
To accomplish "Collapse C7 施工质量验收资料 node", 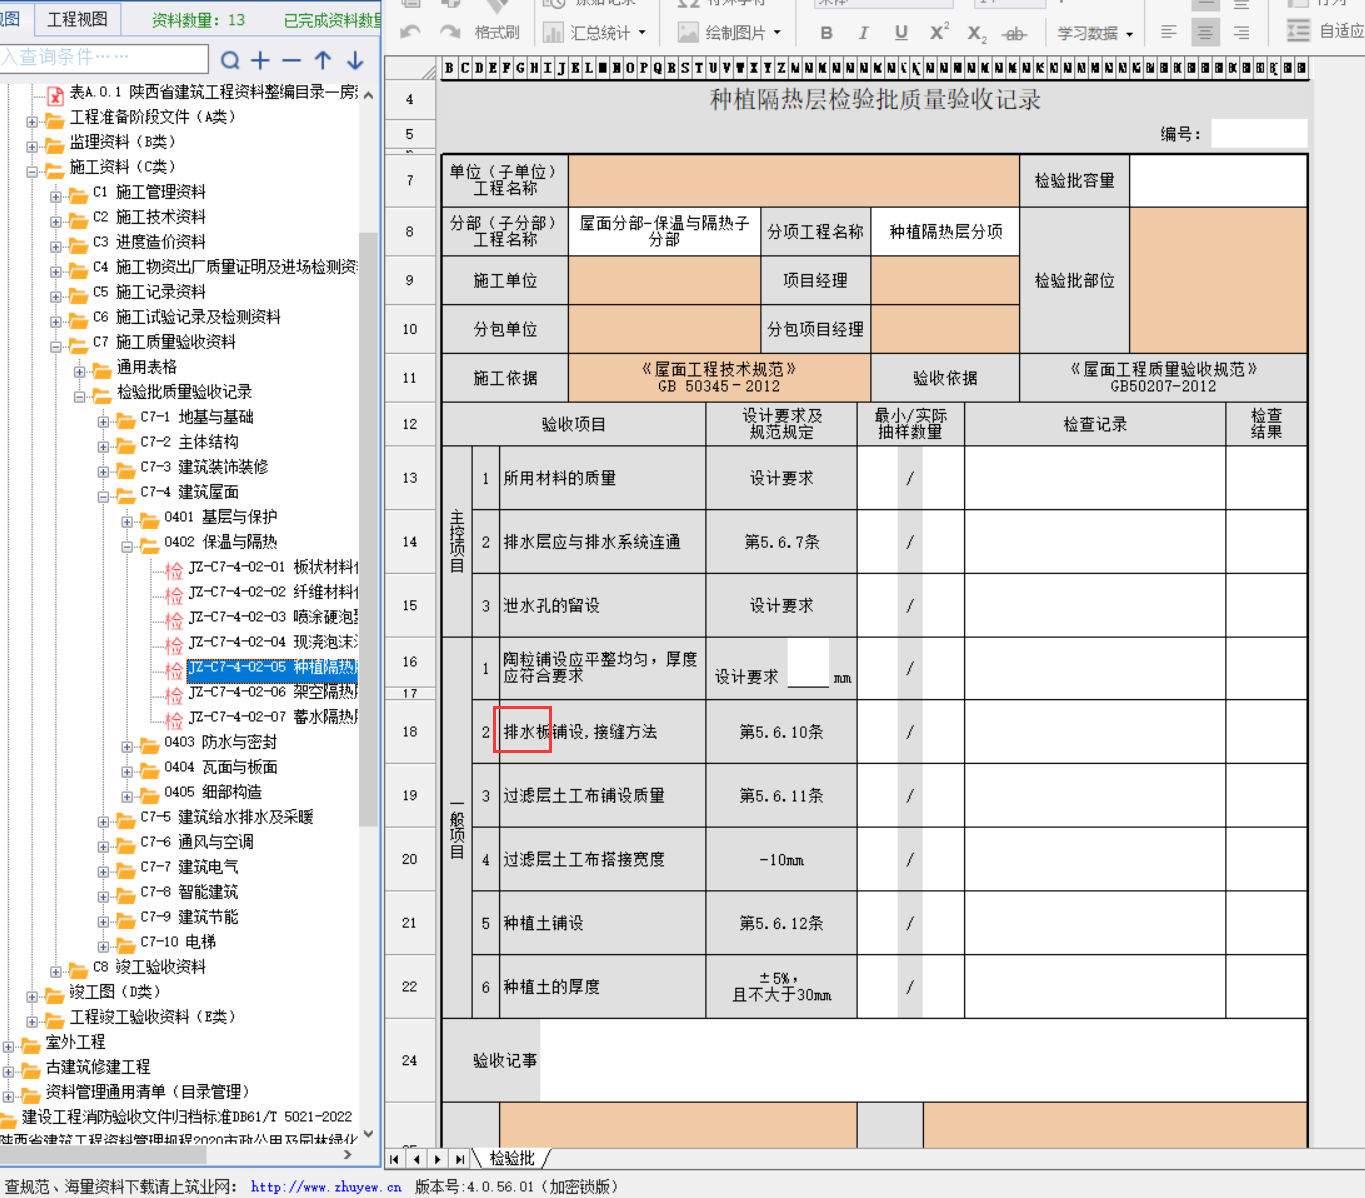I will 56,346.
